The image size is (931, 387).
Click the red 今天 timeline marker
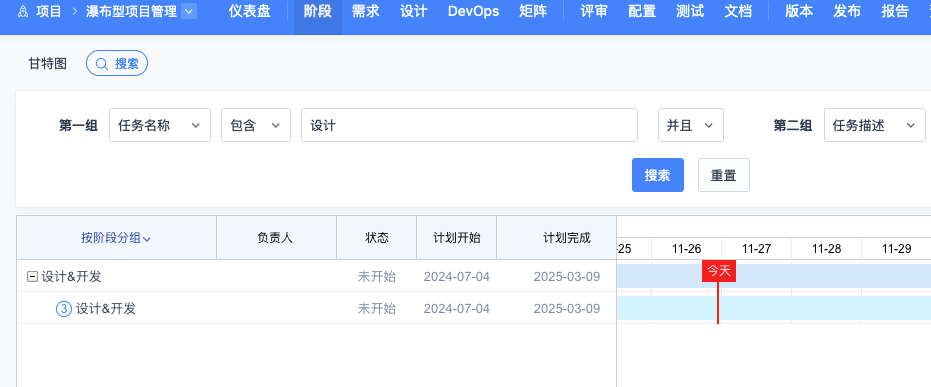coord(719,271)
